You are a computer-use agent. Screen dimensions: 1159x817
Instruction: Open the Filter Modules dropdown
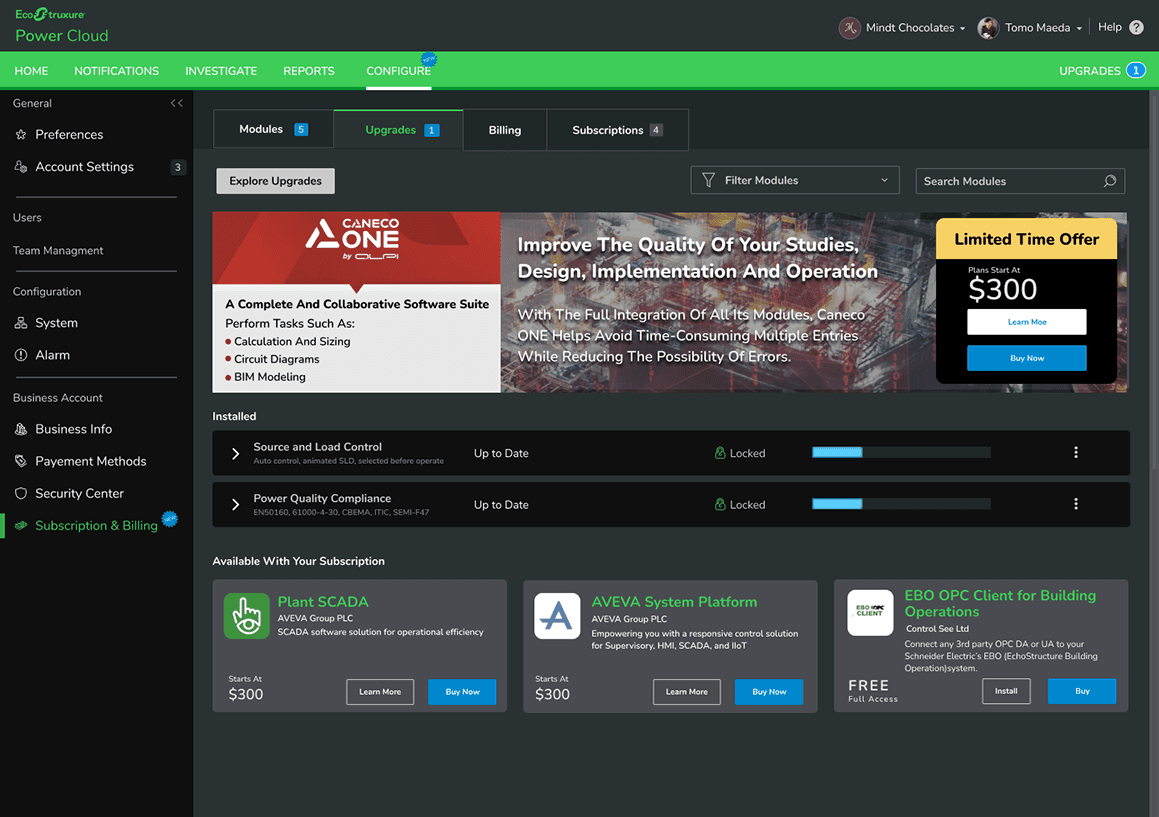pos(795,180)
